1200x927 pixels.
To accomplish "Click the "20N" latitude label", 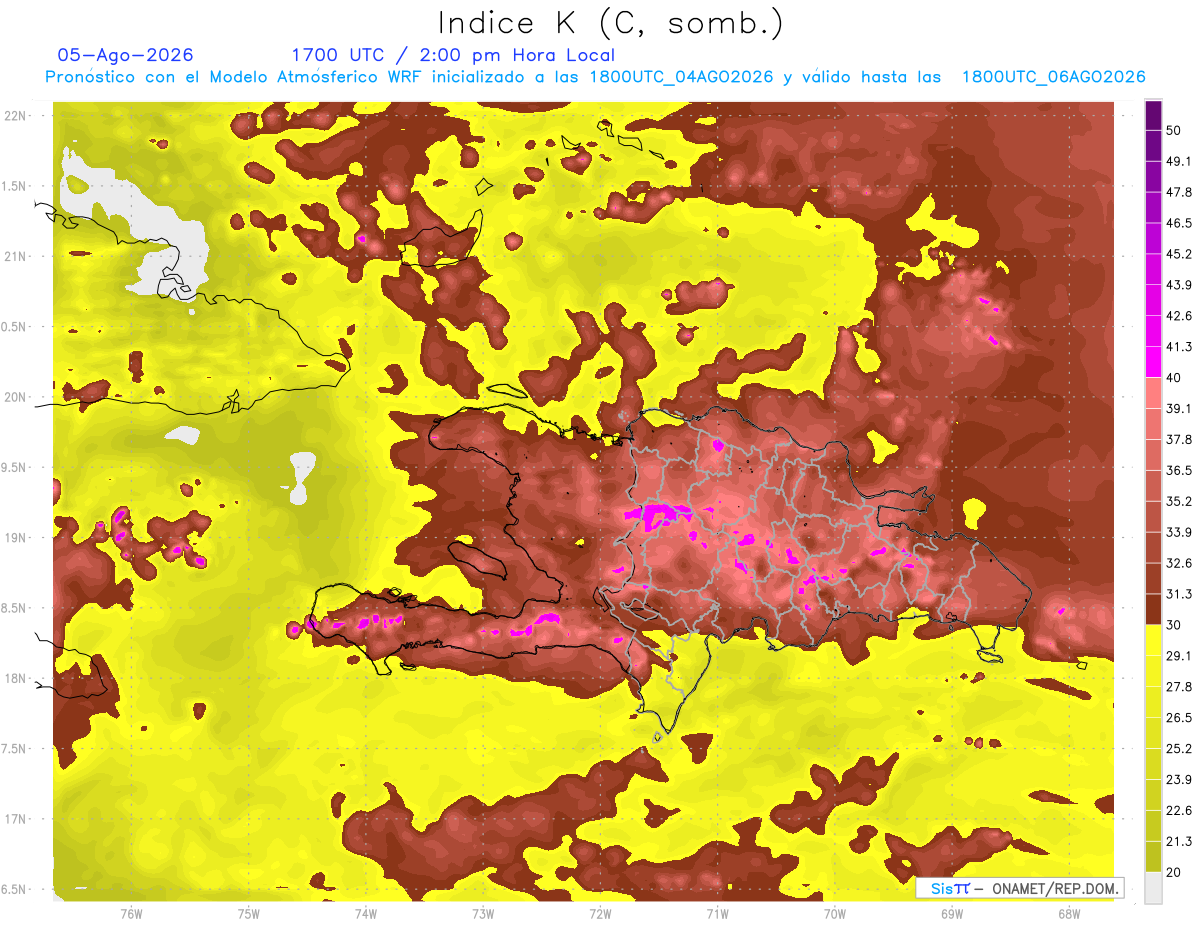I will tap(16, 397).
